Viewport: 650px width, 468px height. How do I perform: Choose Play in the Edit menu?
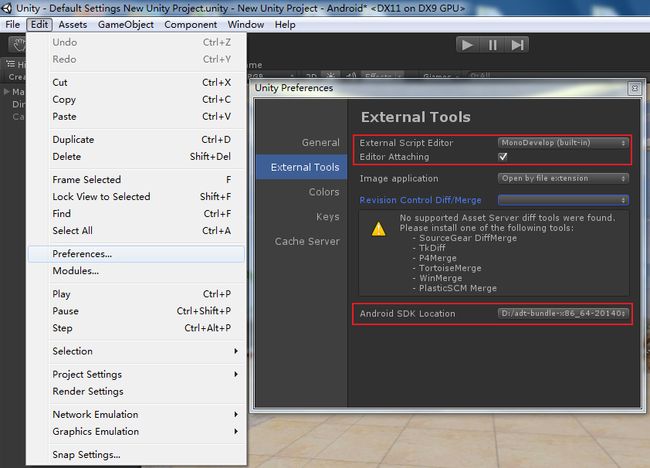tap(136, 294)
